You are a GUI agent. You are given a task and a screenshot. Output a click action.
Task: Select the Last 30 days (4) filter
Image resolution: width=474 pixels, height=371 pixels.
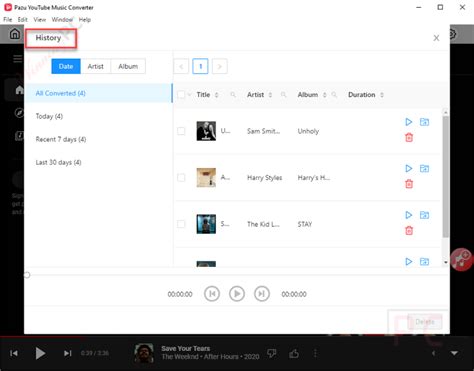[99, 162]
